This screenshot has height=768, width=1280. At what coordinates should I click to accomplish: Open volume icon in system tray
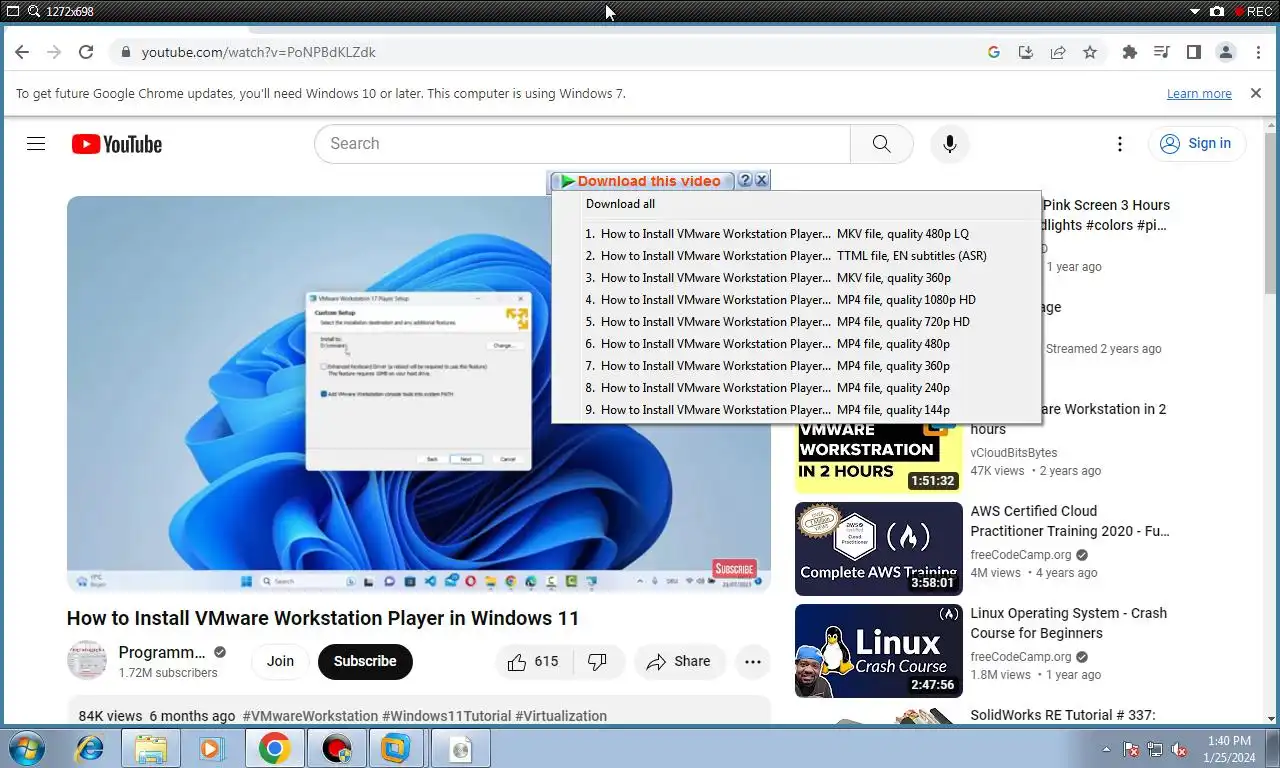[1179, 749]
